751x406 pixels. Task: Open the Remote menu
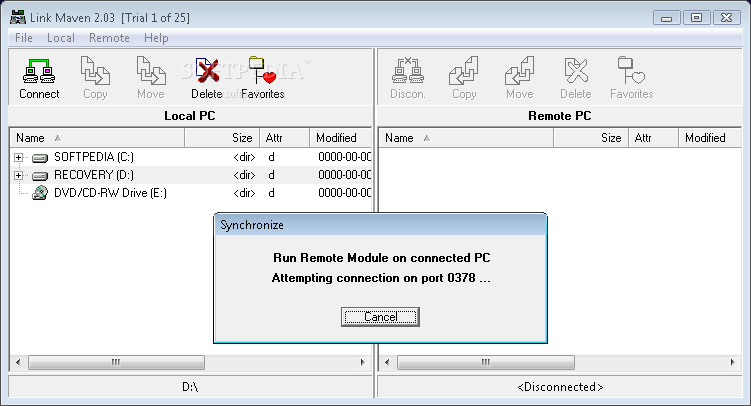point(109,38)
